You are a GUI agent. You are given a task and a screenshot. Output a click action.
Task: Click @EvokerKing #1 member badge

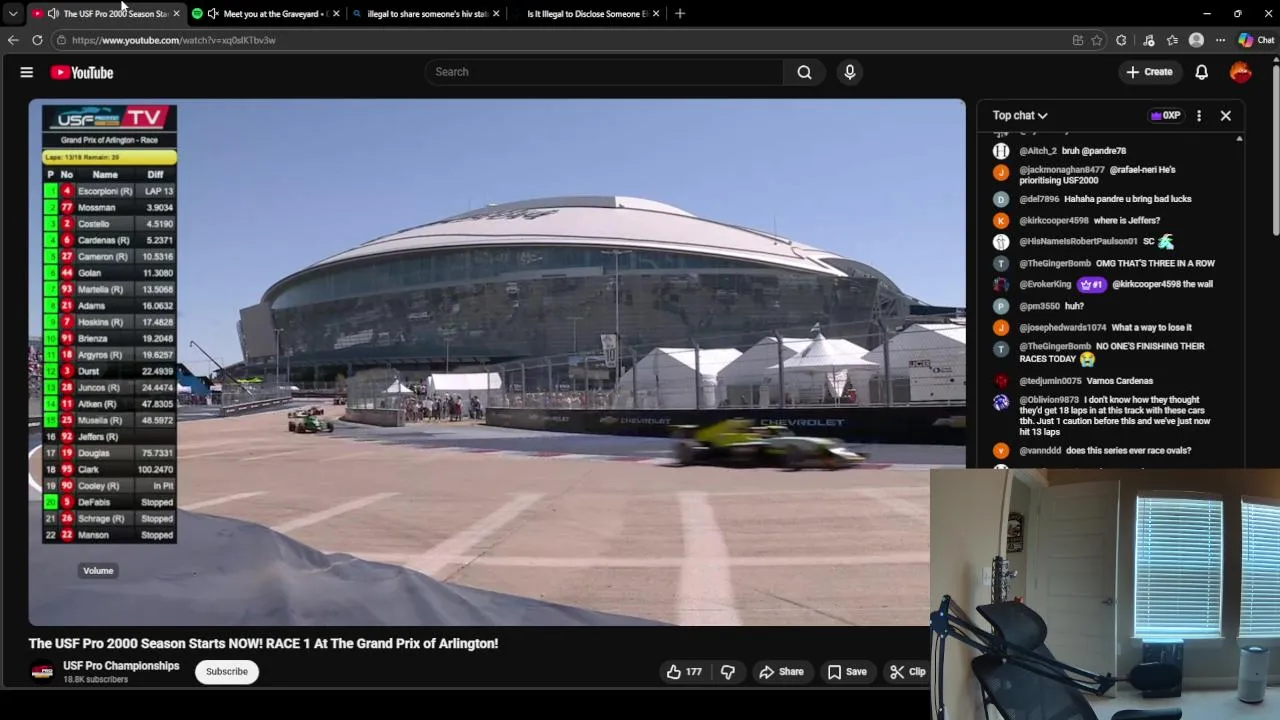click(x=1091, y=285)
